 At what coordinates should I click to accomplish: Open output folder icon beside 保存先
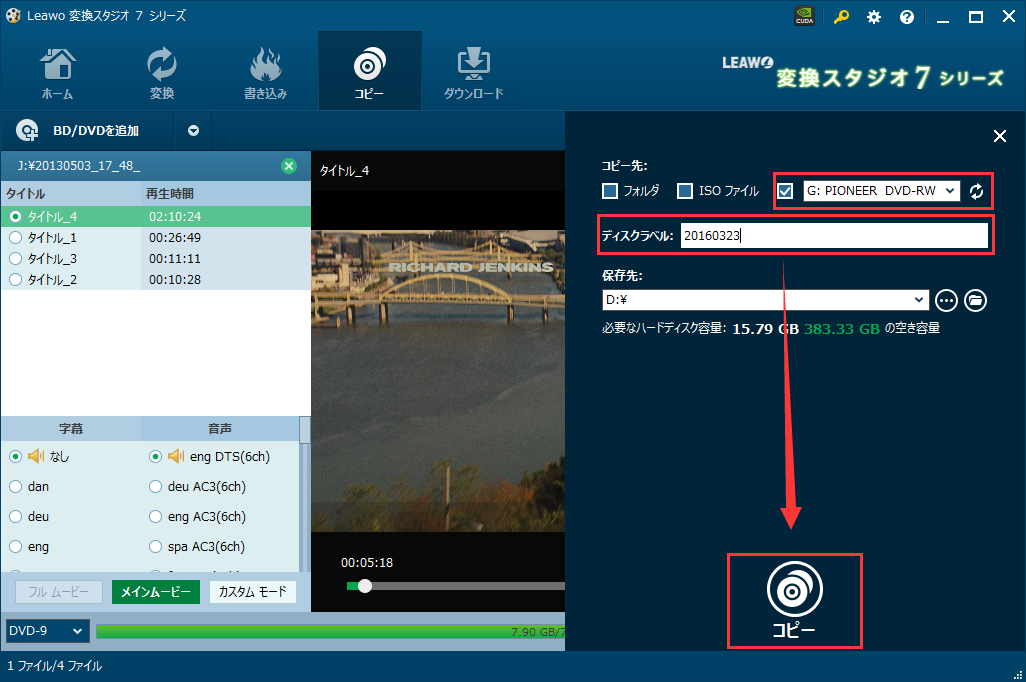[975, 300]
